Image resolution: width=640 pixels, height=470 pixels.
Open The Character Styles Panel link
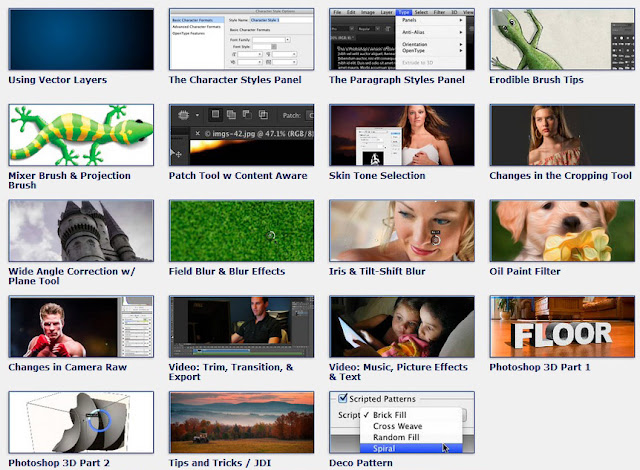coord(235,80)
